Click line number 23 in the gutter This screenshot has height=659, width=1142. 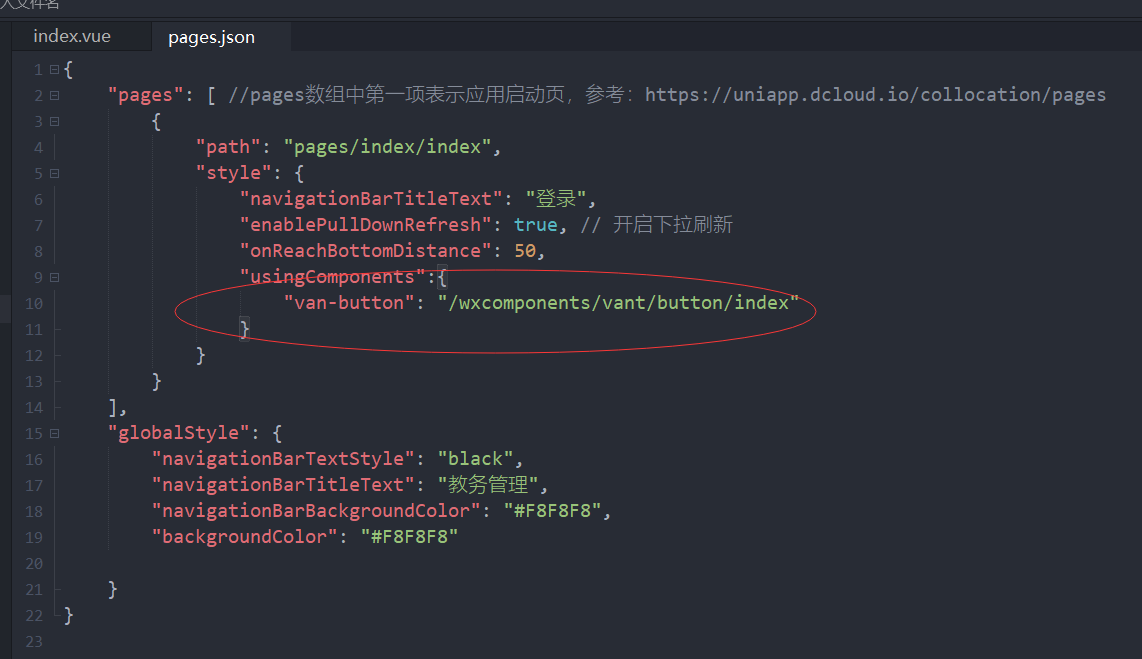34,642
